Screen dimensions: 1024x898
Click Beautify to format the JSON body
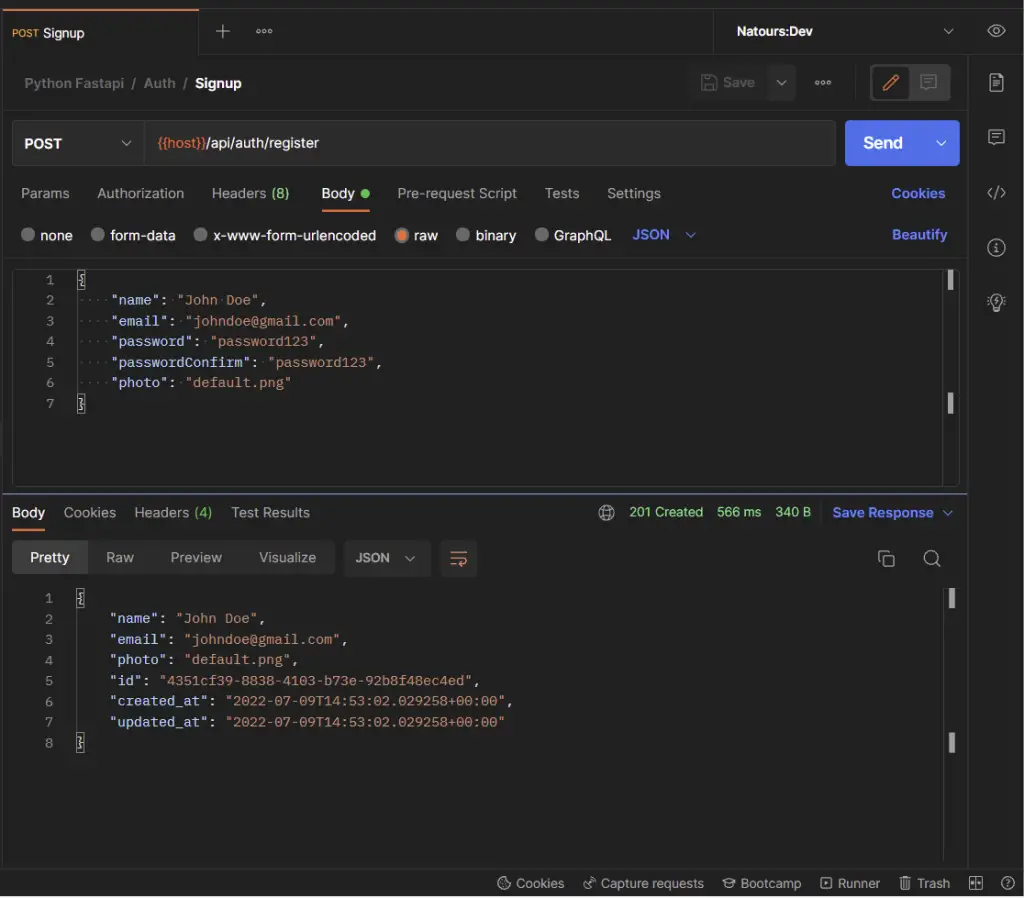point(919,235)
